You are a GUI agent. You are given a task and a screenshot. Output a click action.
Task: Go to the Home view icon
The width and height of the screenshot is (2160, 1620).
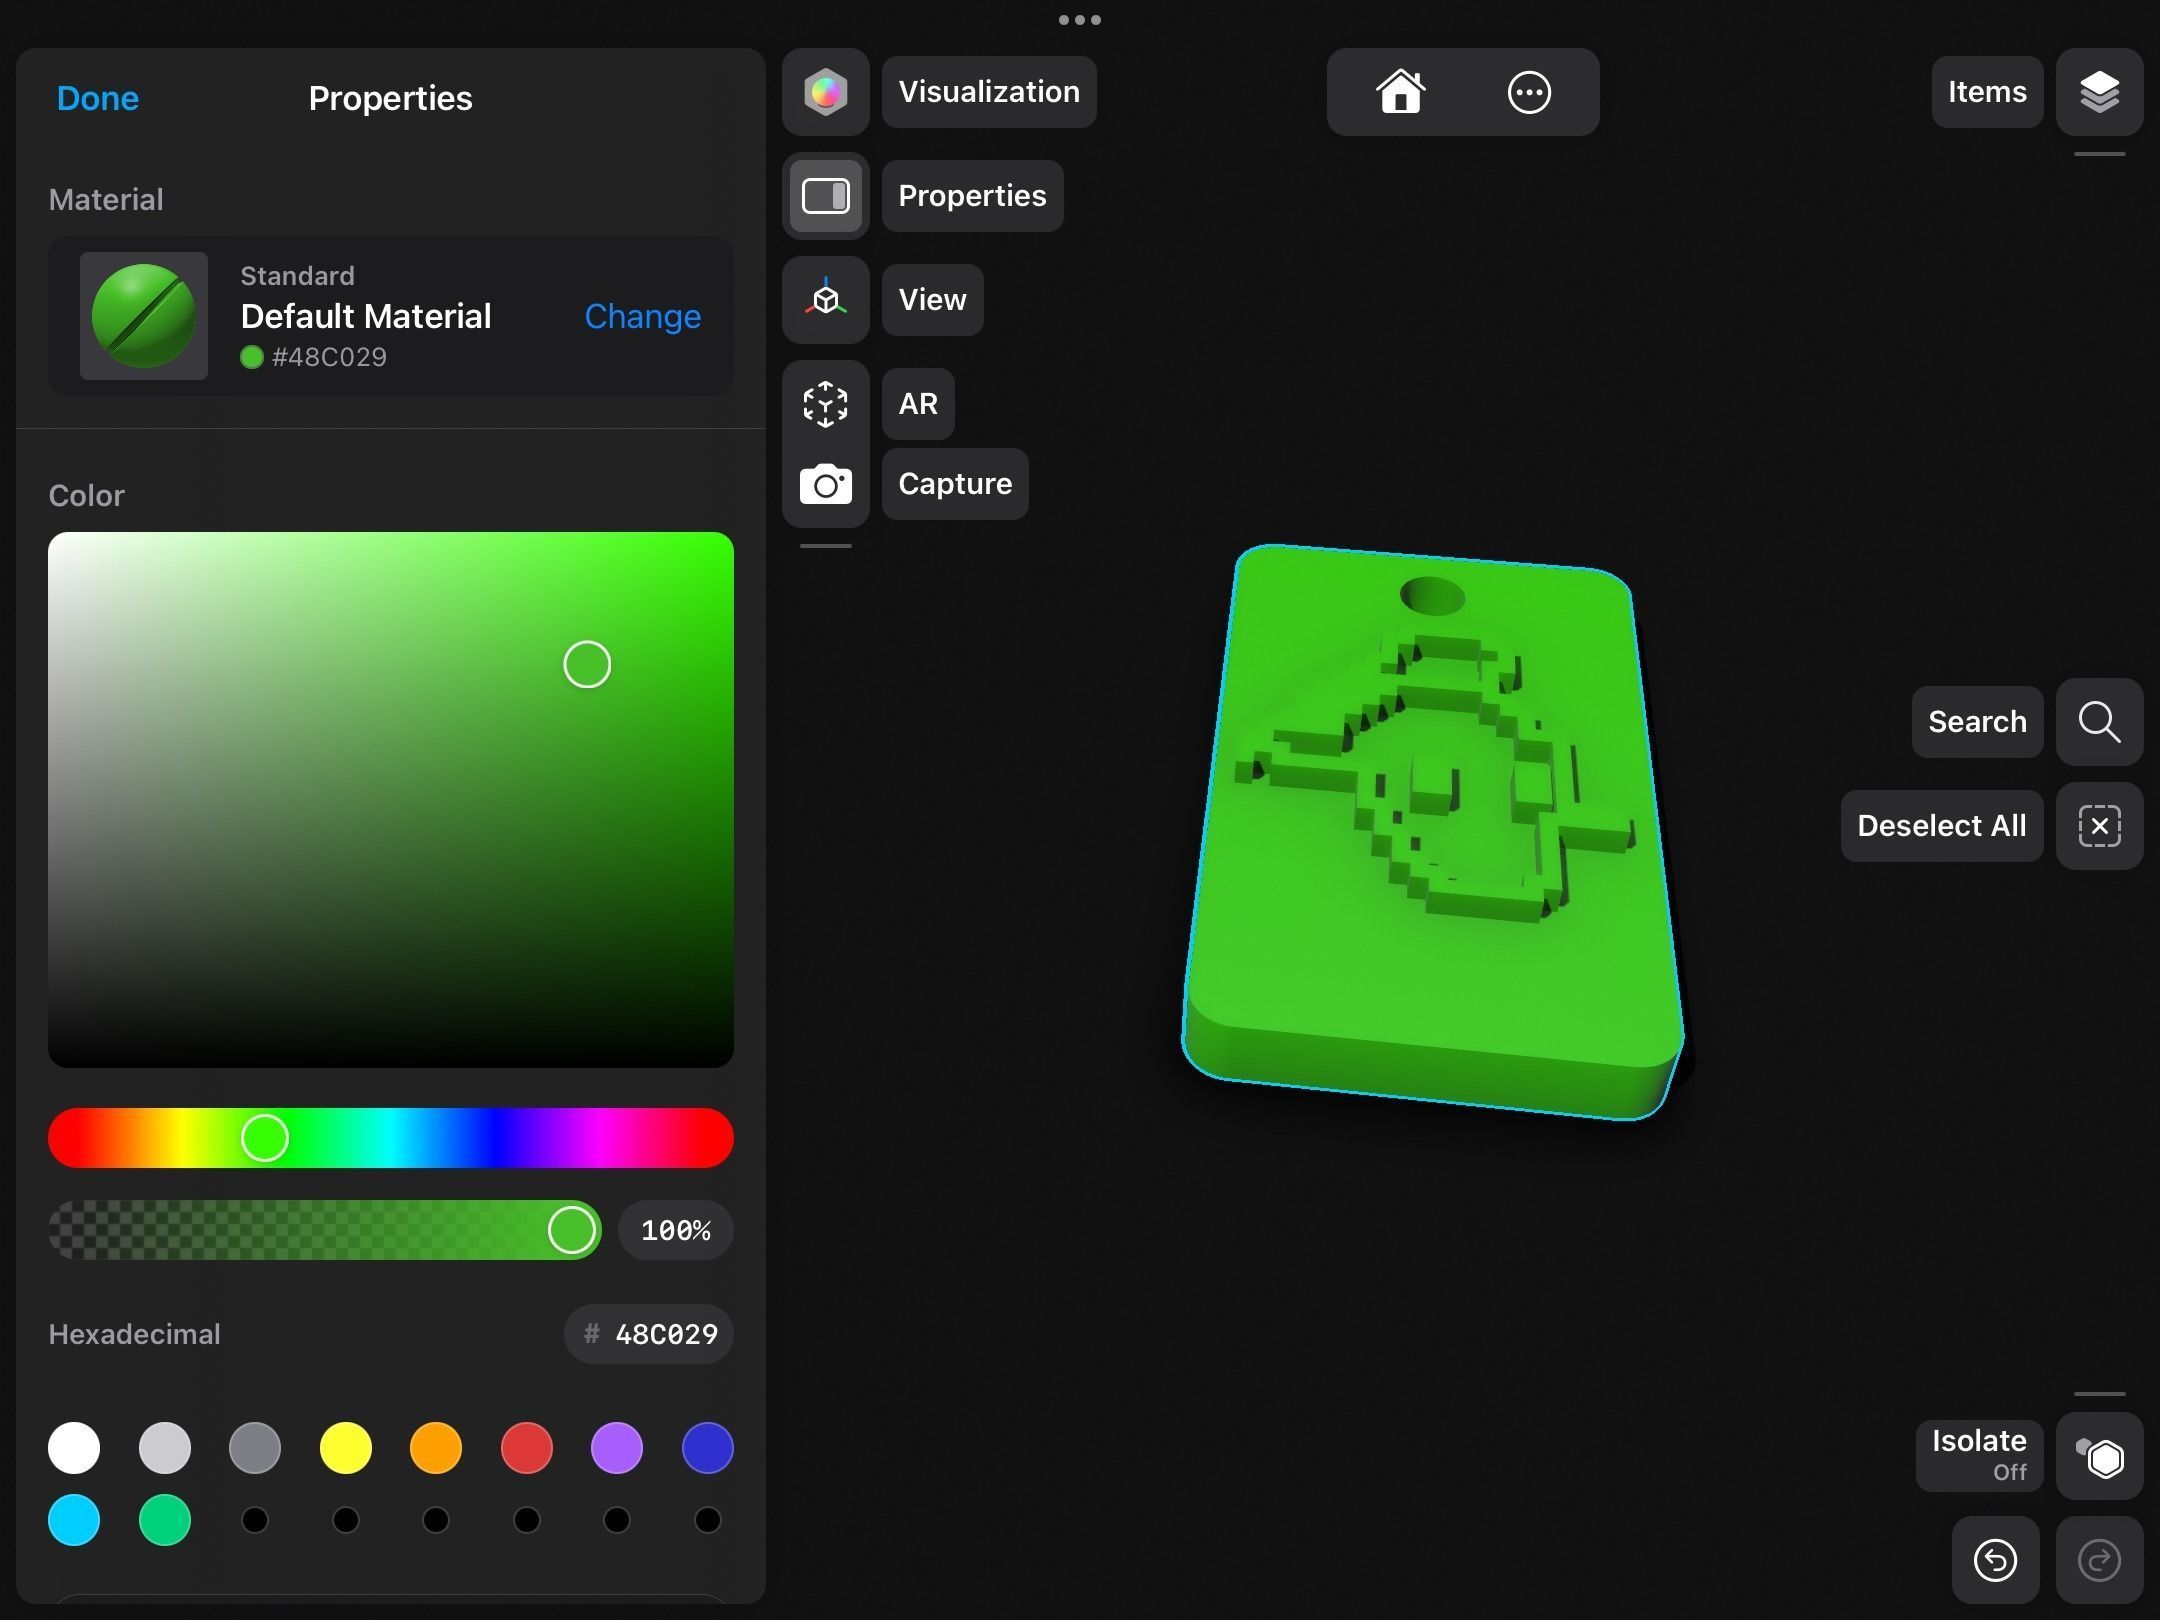[1400, 92]
